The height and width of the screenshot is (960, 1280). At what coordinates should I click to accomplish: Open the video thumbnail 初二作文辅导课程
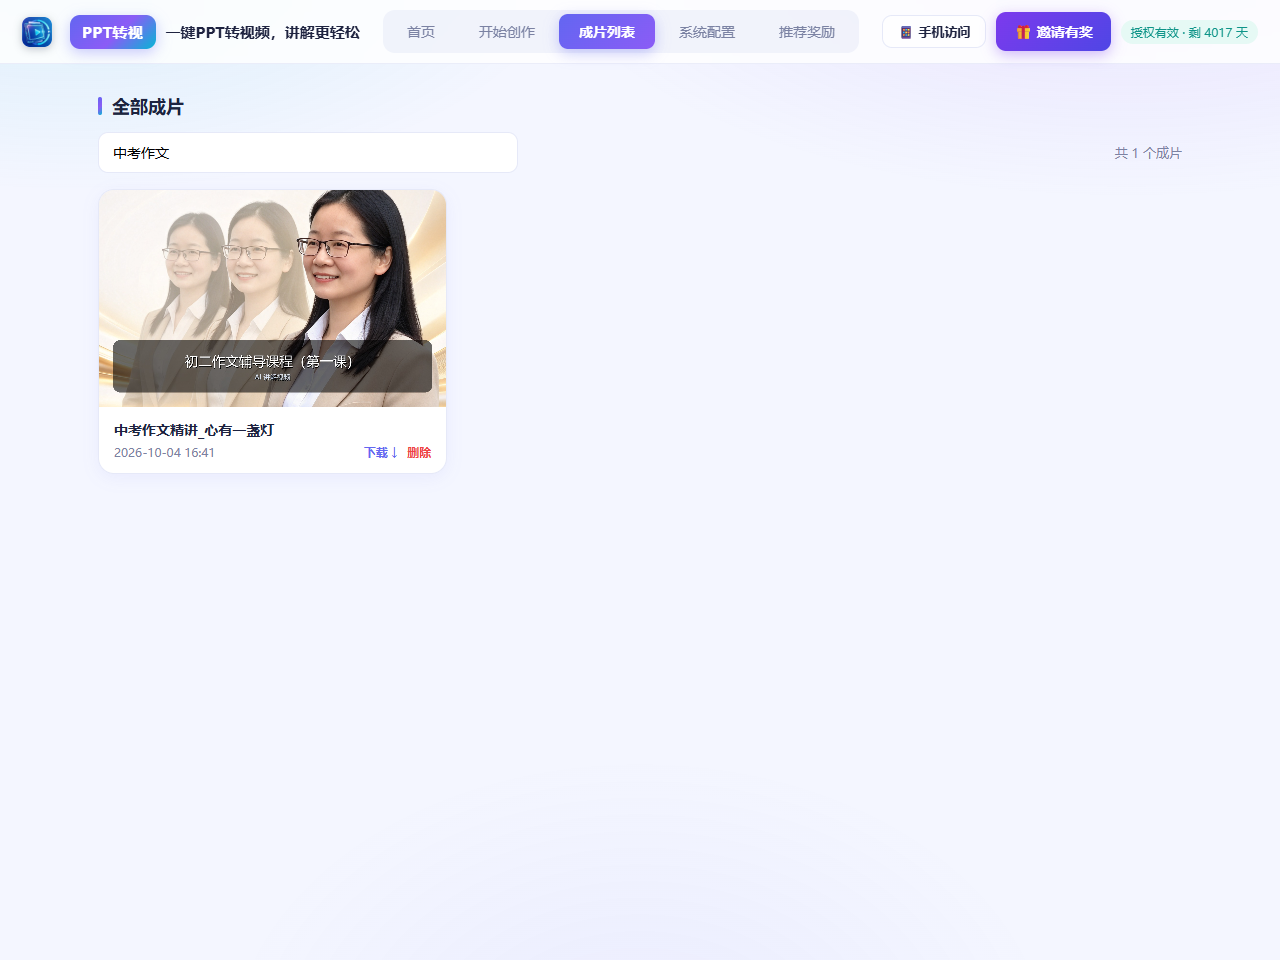tap(272, 298)
